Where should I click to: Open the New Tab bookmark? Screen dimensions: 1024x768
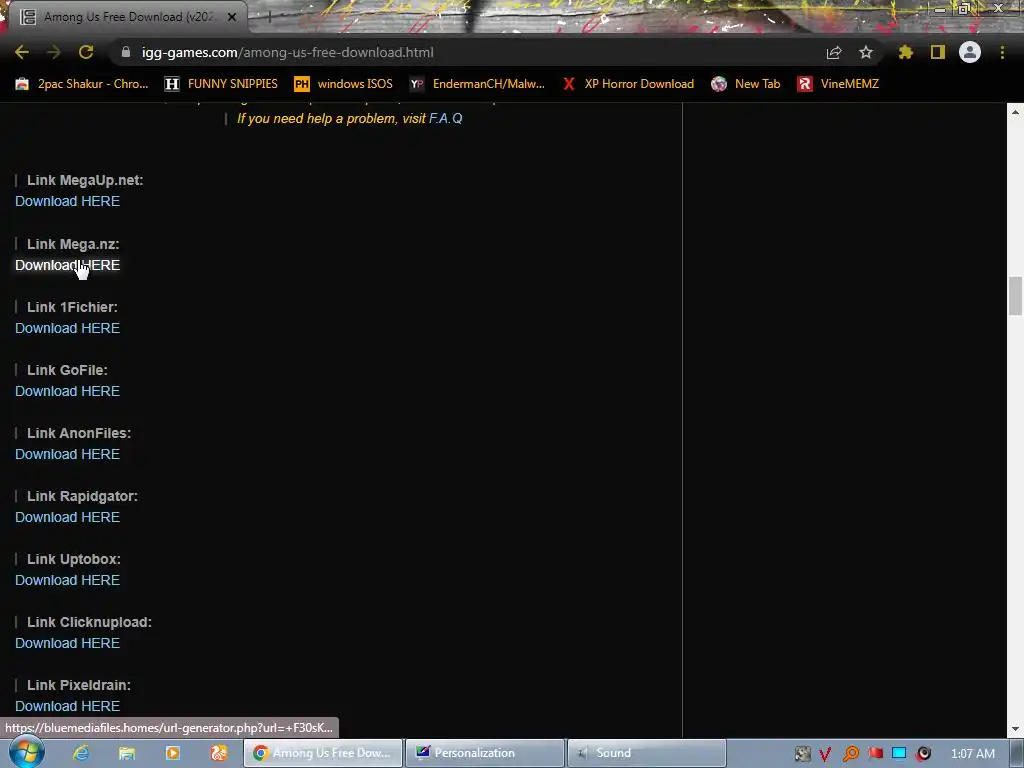coord(746,84)
